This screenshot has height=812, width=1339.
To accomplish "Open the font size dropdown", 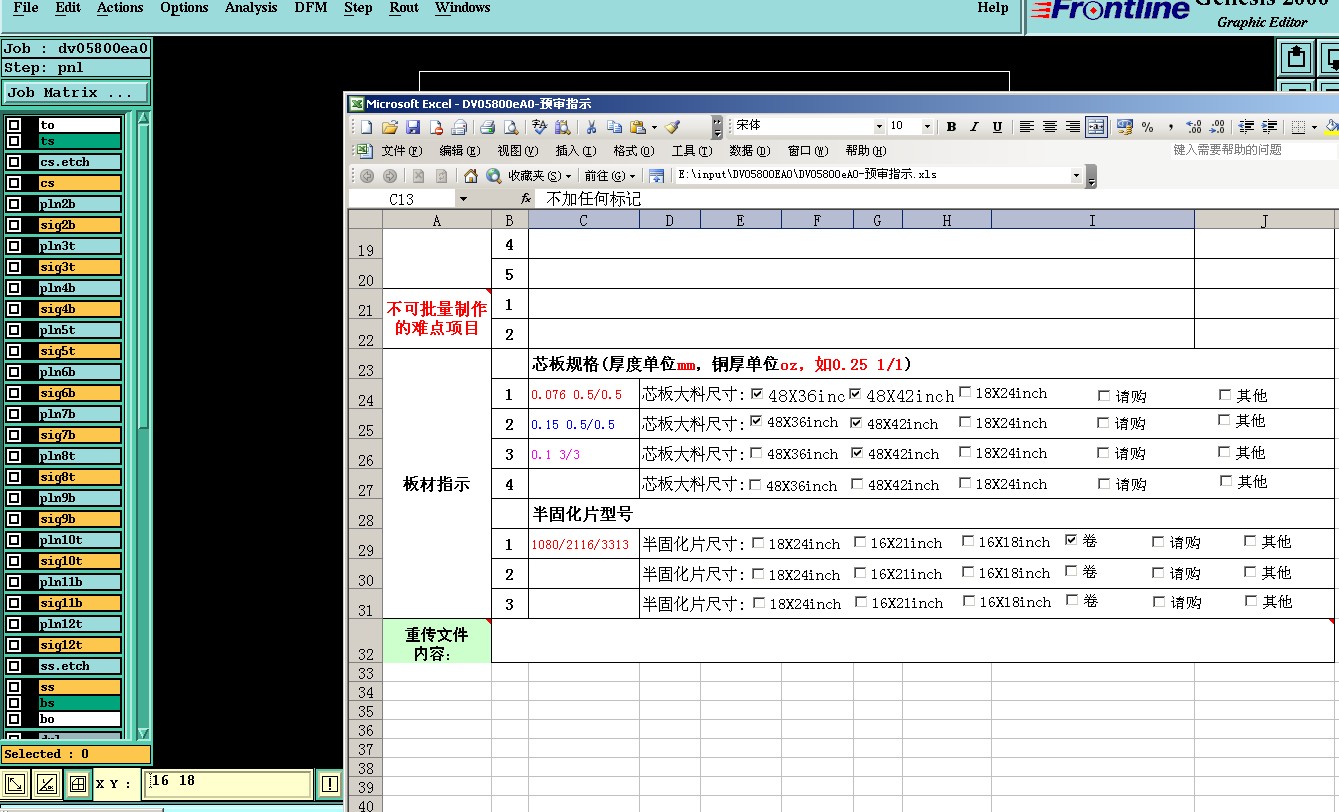I will click(927, 127).
